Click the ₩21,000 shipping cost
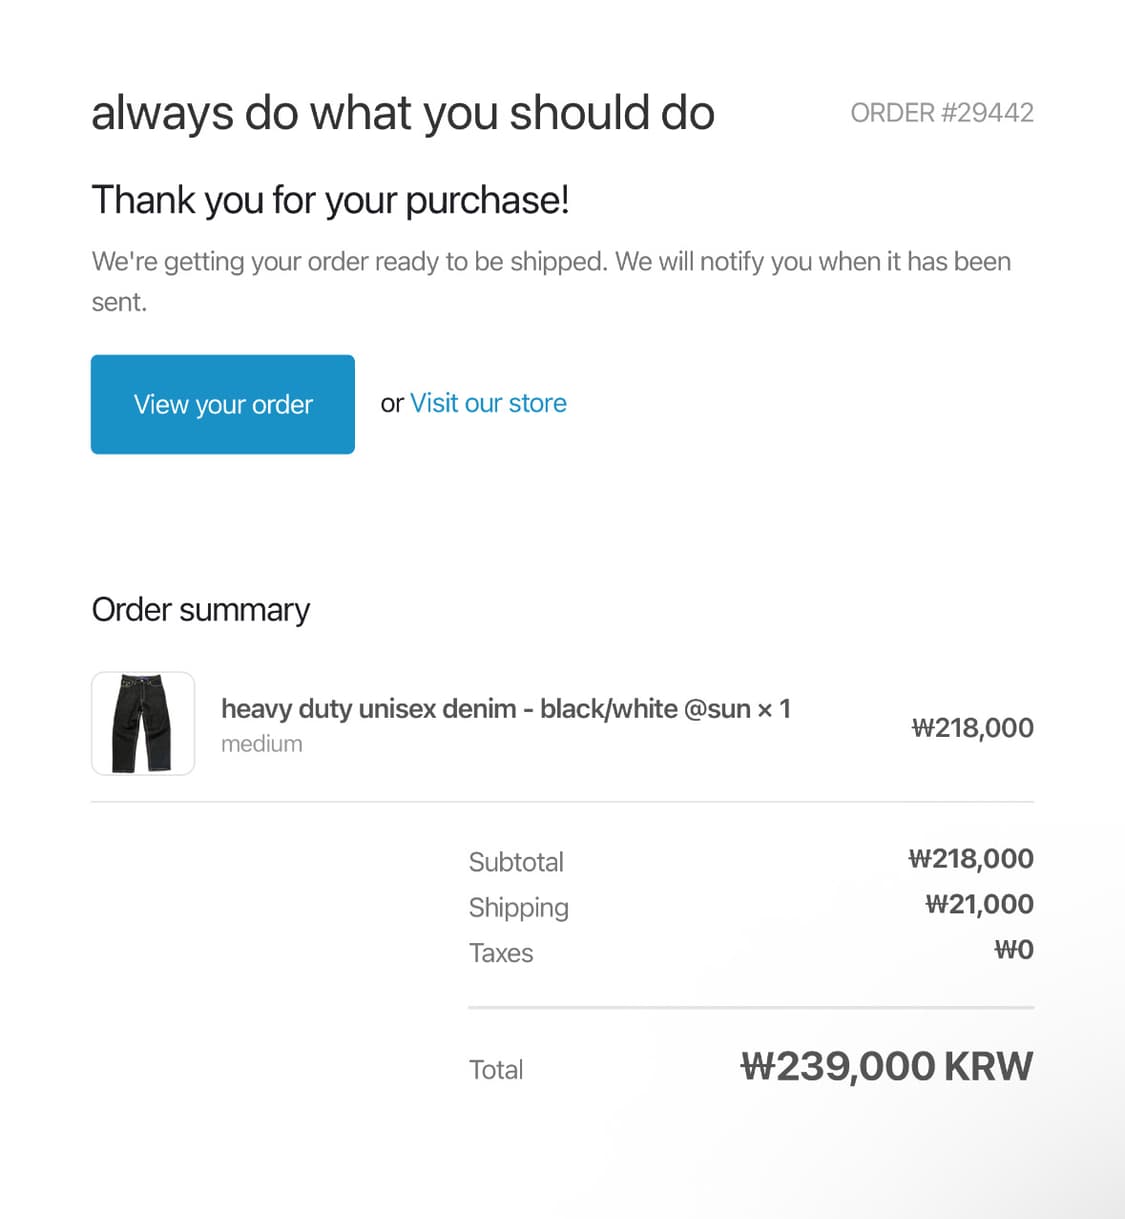 pyautogui.click(x=979, y=904)
